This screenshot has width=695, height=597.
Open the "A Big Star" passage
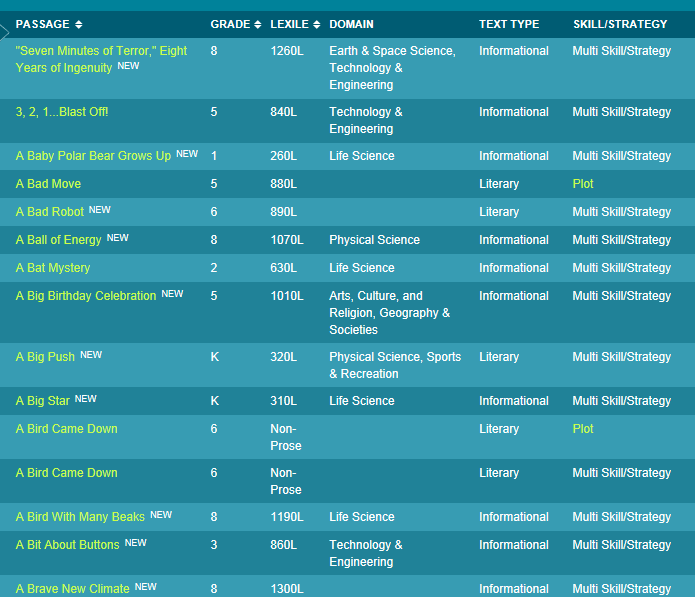coord(43,401)
